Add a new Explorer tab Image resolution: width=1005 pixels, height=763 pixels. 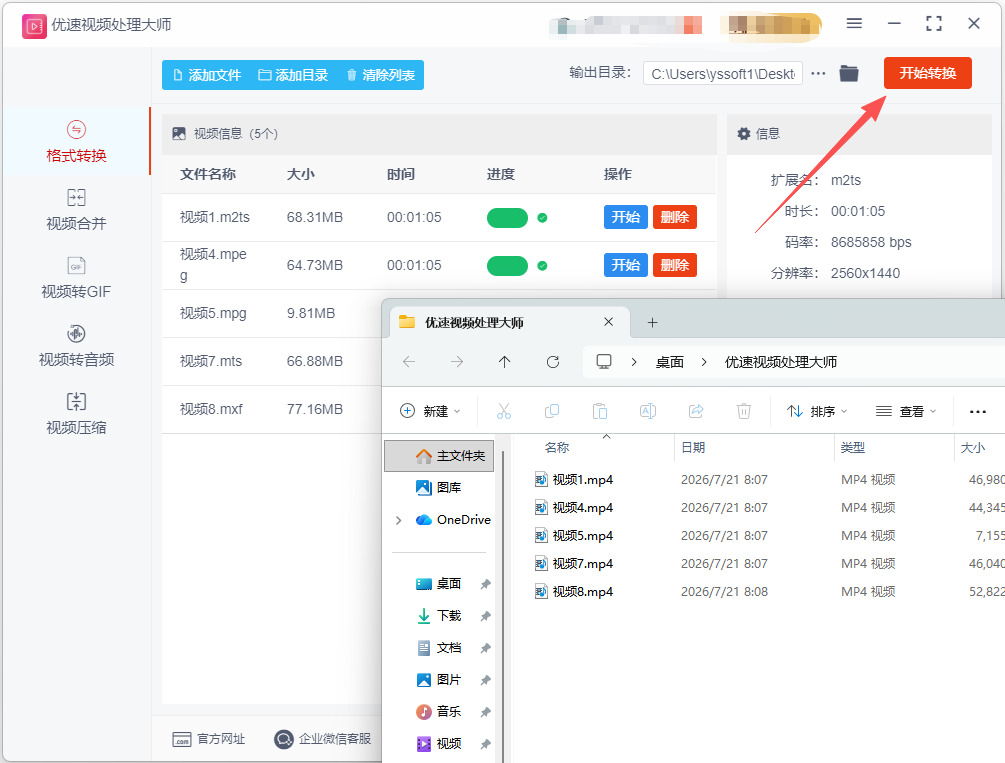652,323
